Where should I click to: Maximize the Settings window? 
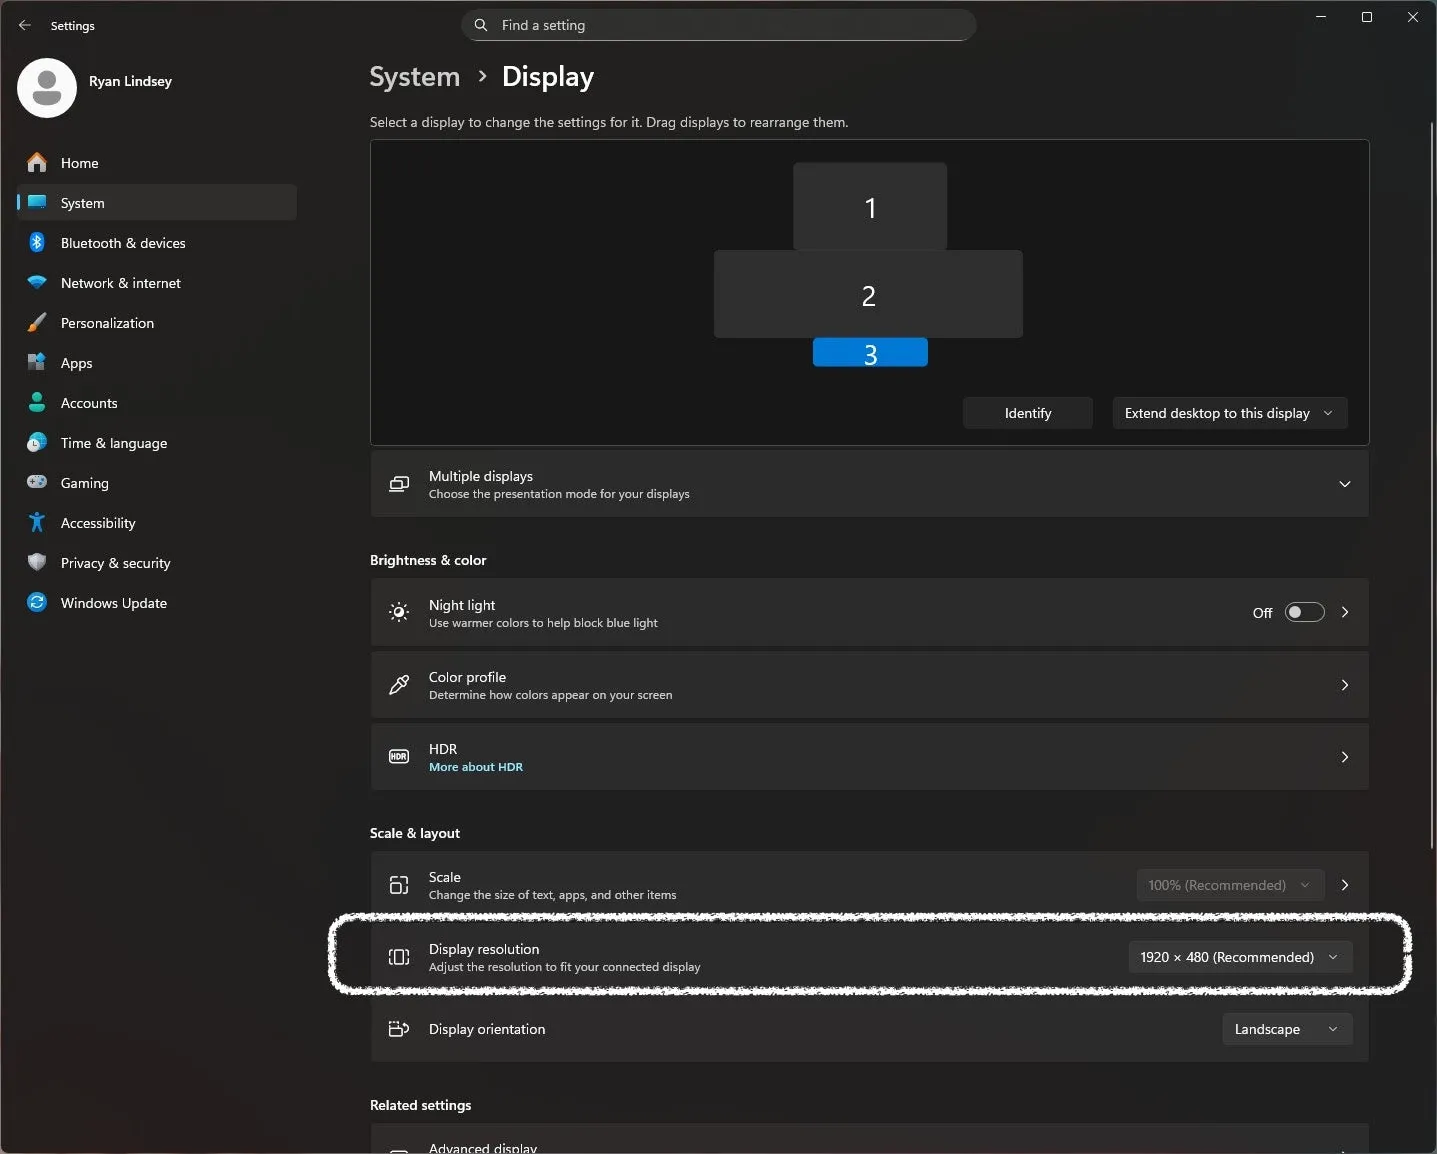[x=1367, y=17]
